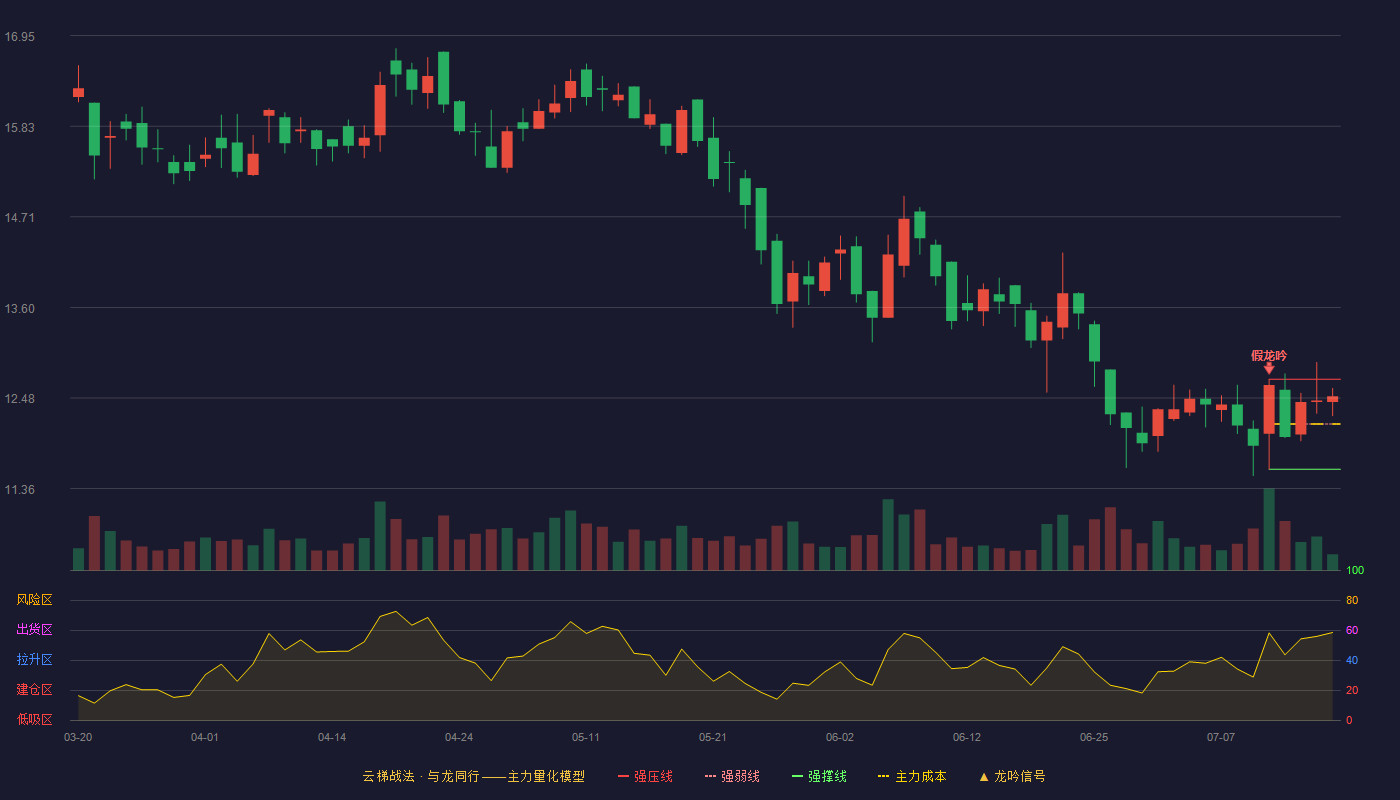
Task: Toggle the 龙吟信号 legend entry
Action: pyautogui.click(x=1011, y=776)
